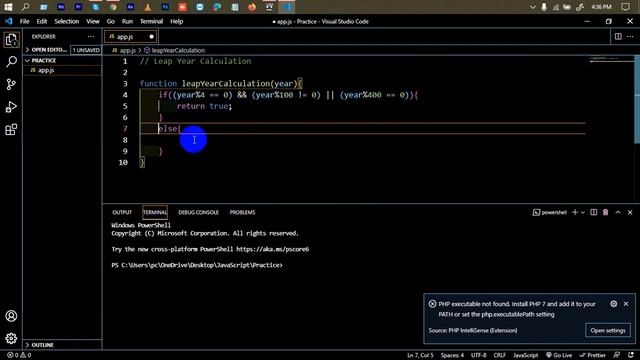
Task: Open the View menu
Action: [93, 21]
